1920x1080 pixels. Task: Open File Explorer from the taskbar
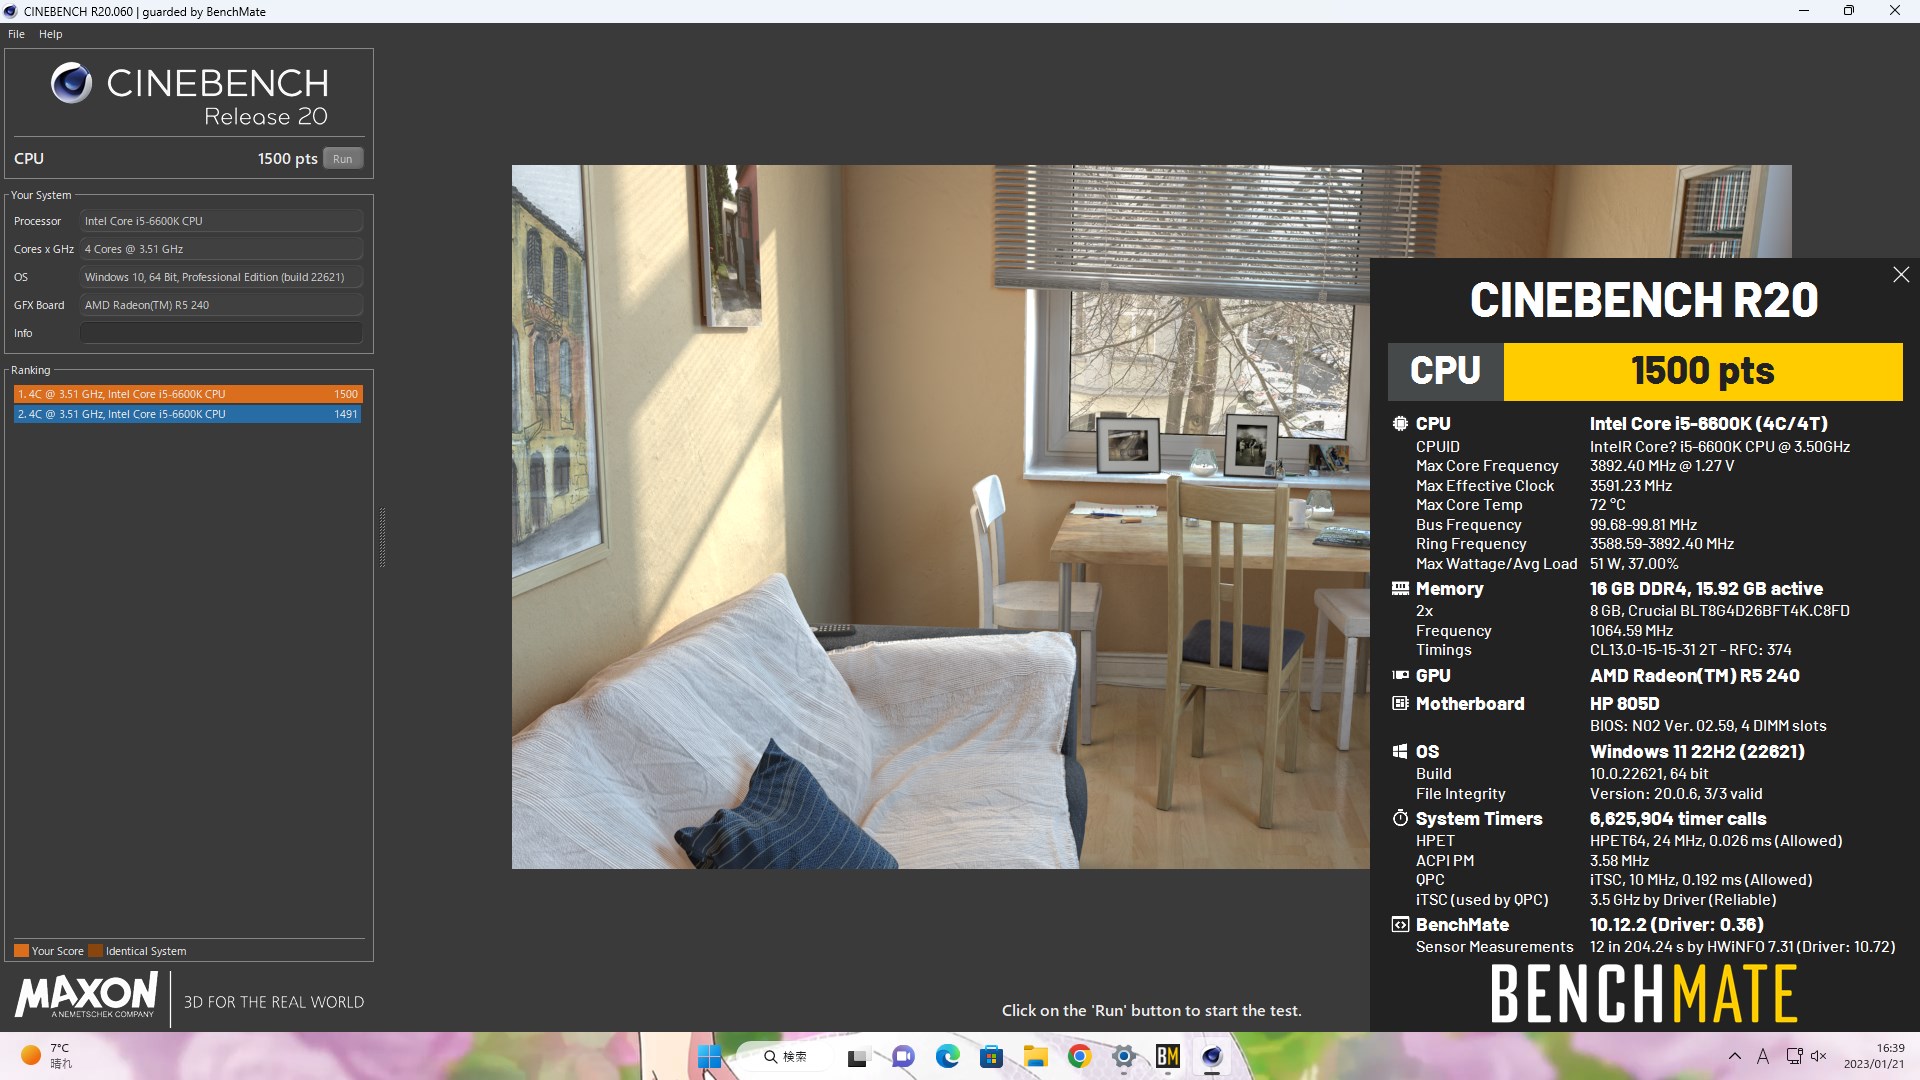1035,1057
